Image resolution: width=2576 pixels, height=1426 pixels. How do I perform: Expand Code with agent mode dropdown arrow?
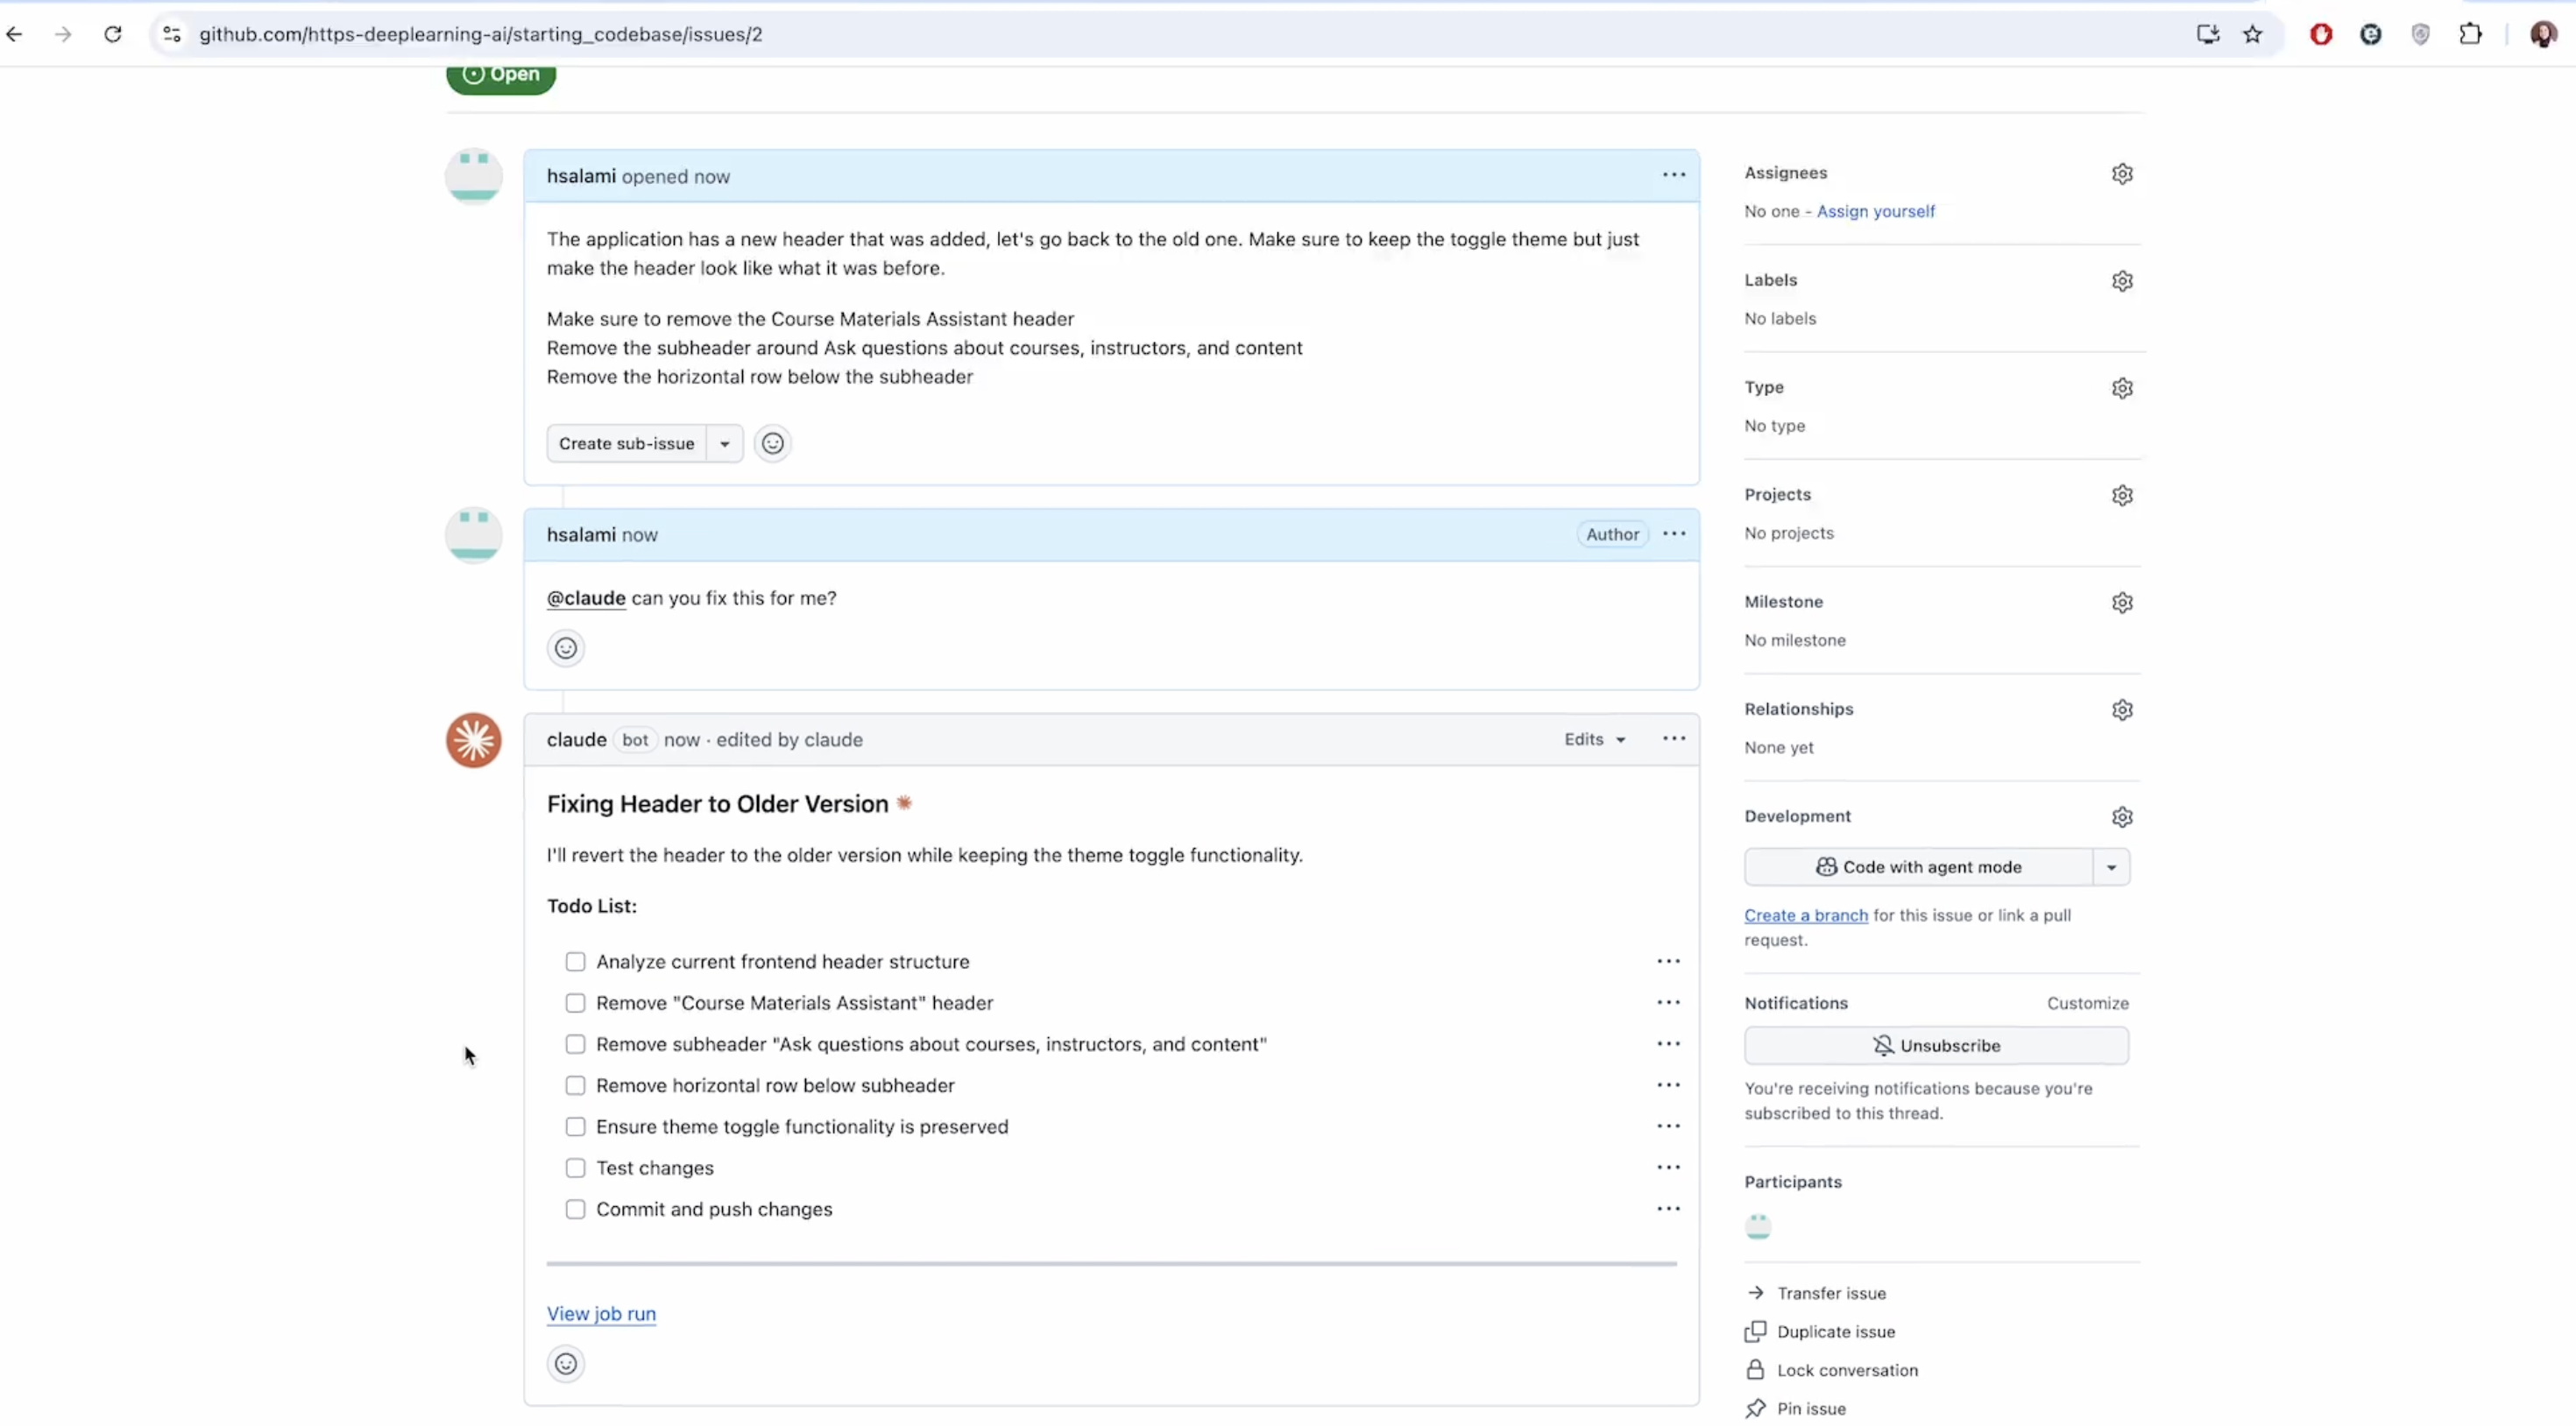pyautogui.click(x=2111, y=868)
